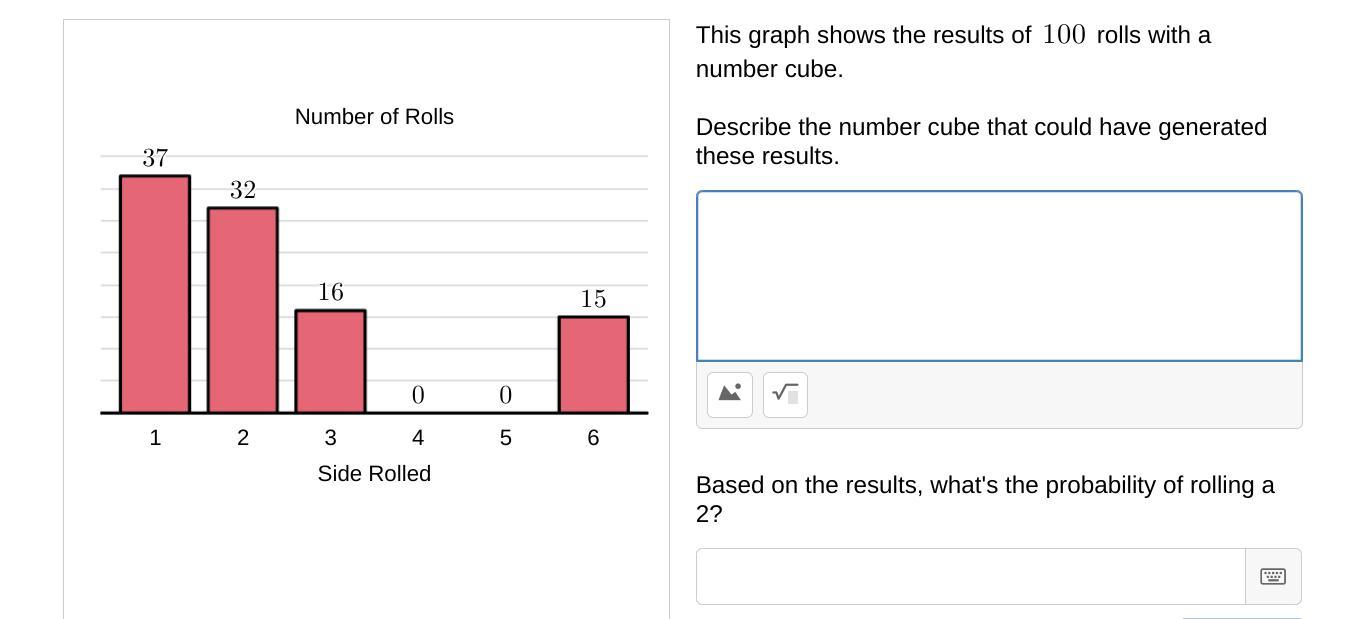Click the number cube description text box

click(999, 276)
